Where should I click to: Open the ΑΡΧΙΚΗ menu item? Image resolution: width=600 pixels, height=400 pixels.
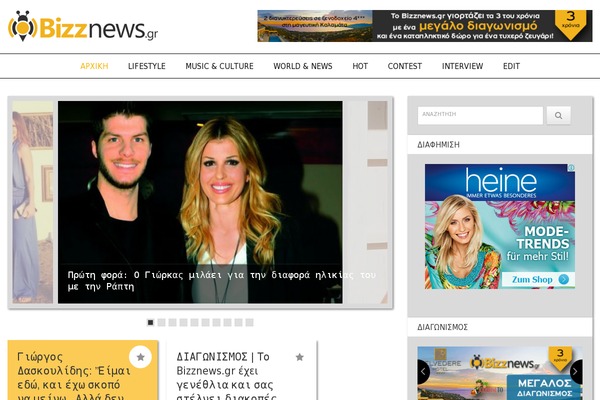tap(94, 66)
